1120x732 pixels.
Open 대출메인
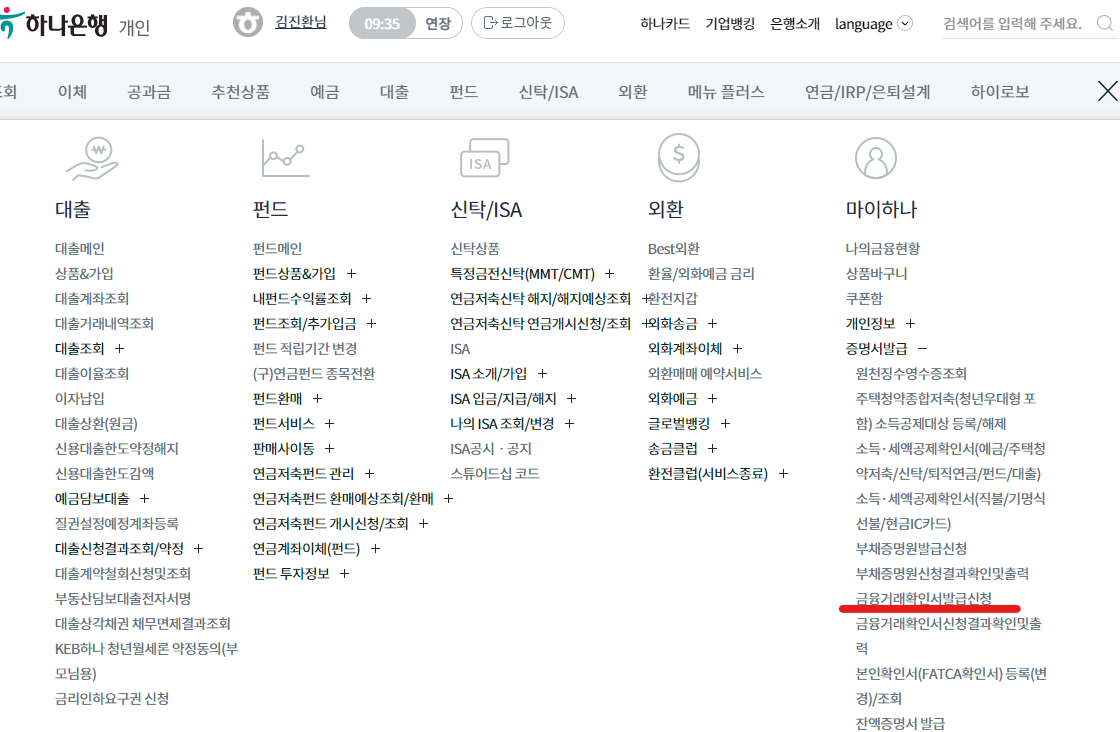[x=80, y=249]
